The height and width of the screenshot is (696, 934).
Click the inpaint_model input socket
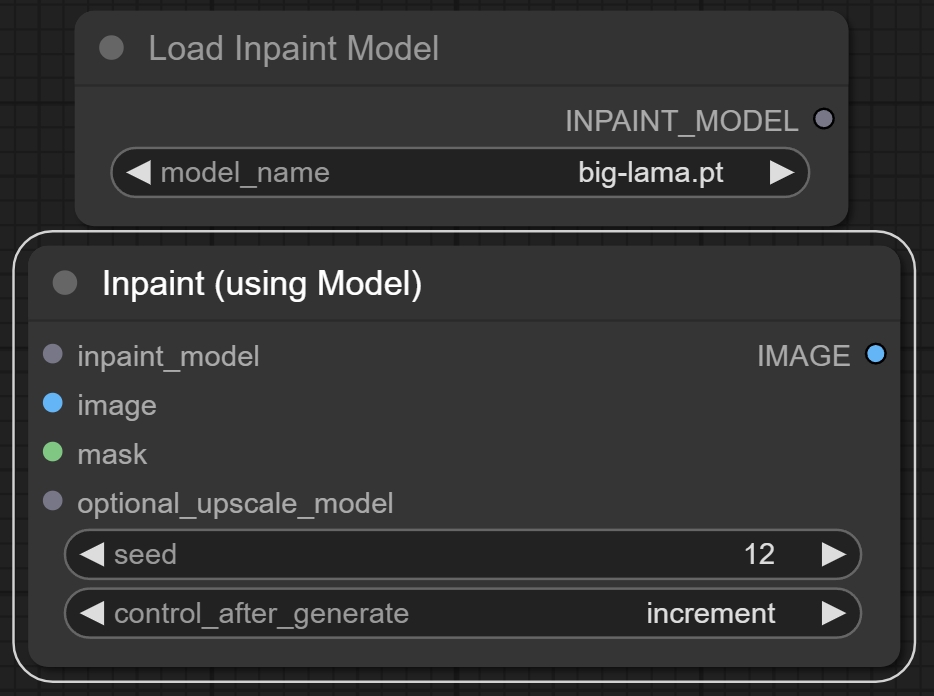pyautogui.click(x=54, y=354)
